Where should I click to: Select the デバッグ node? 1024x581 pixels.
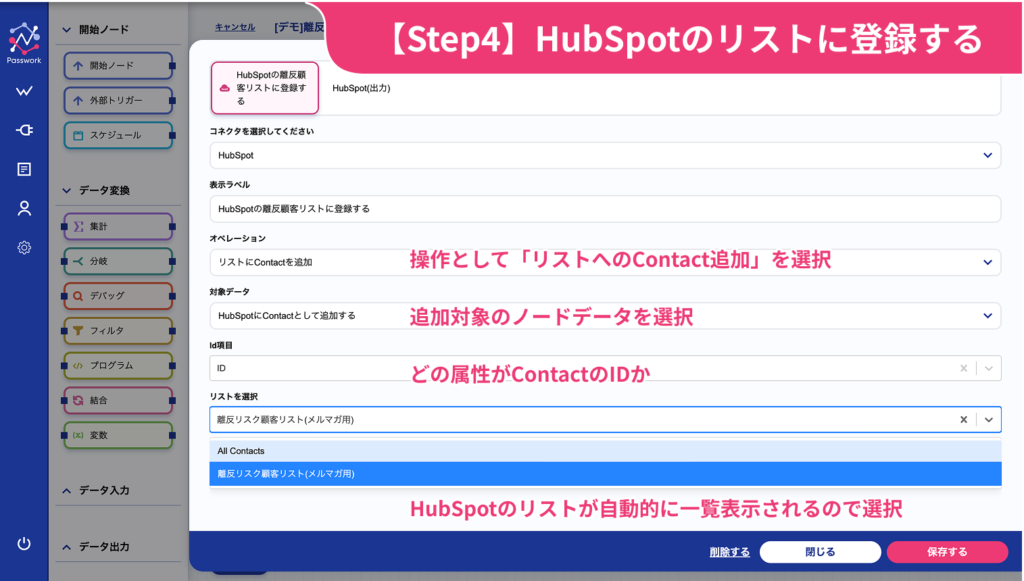pos(118,296)
